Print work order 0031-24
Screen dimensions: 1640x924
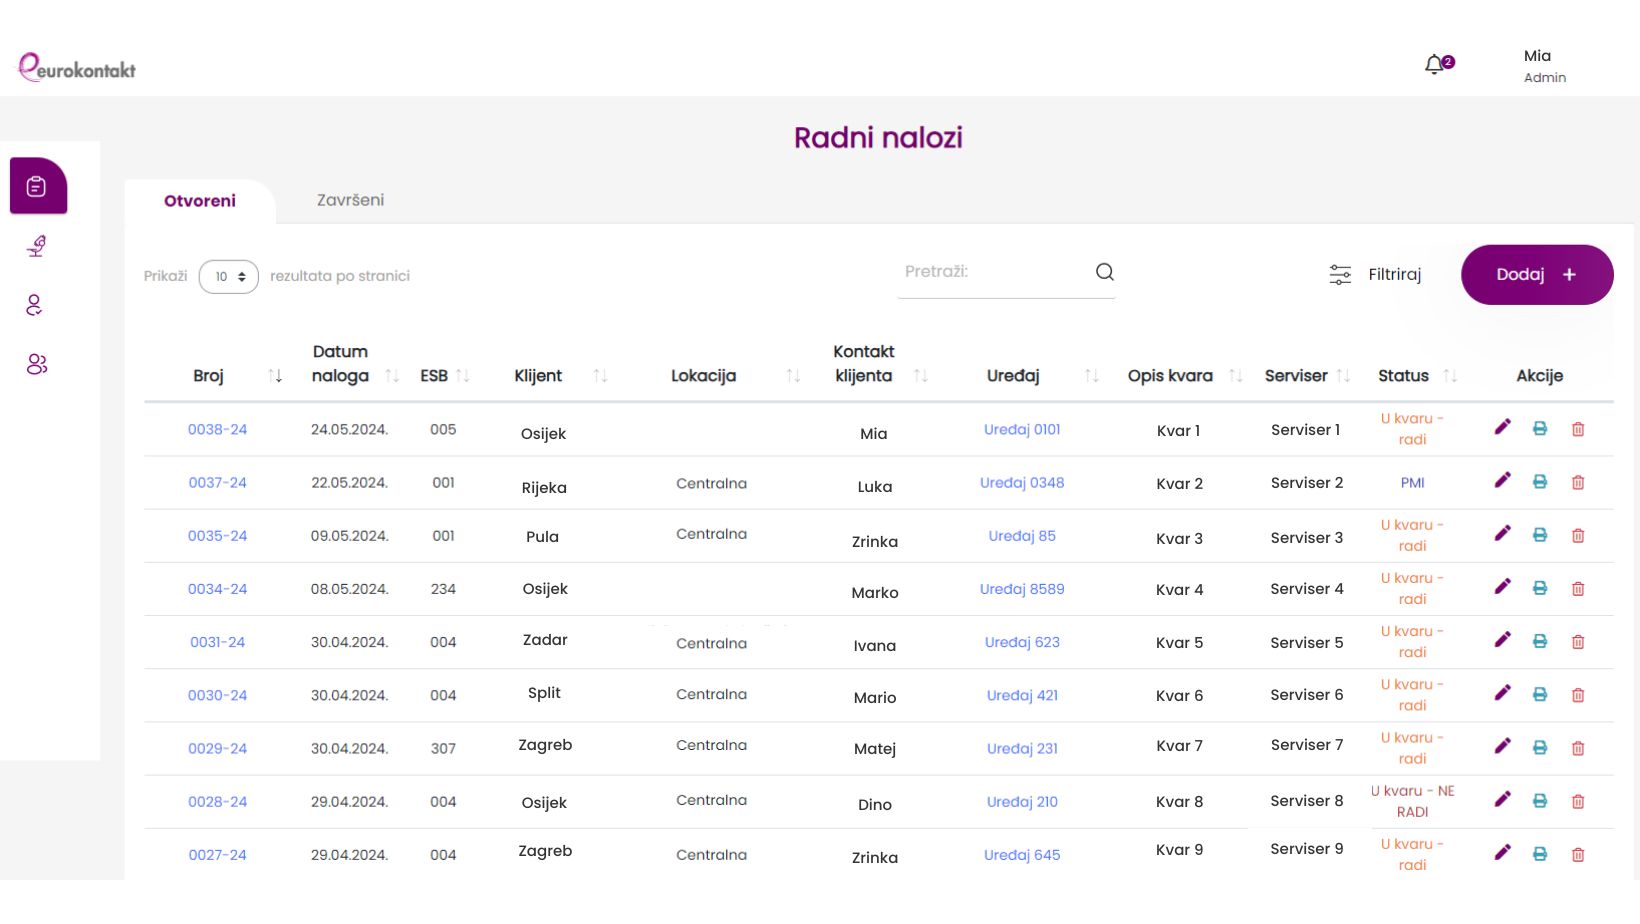pyautogui.click(x=1540, y=641)
